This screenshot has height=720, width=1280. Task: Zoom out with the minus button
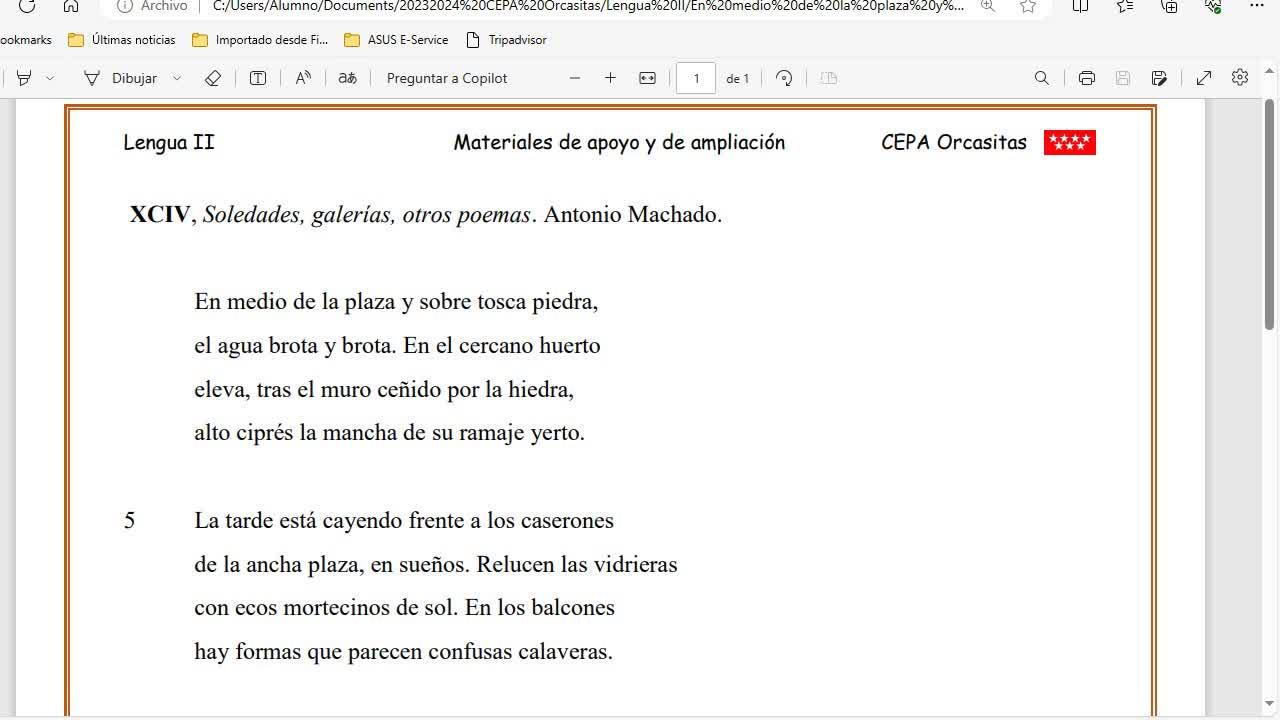pyautogui.click(x=575, y=78)
